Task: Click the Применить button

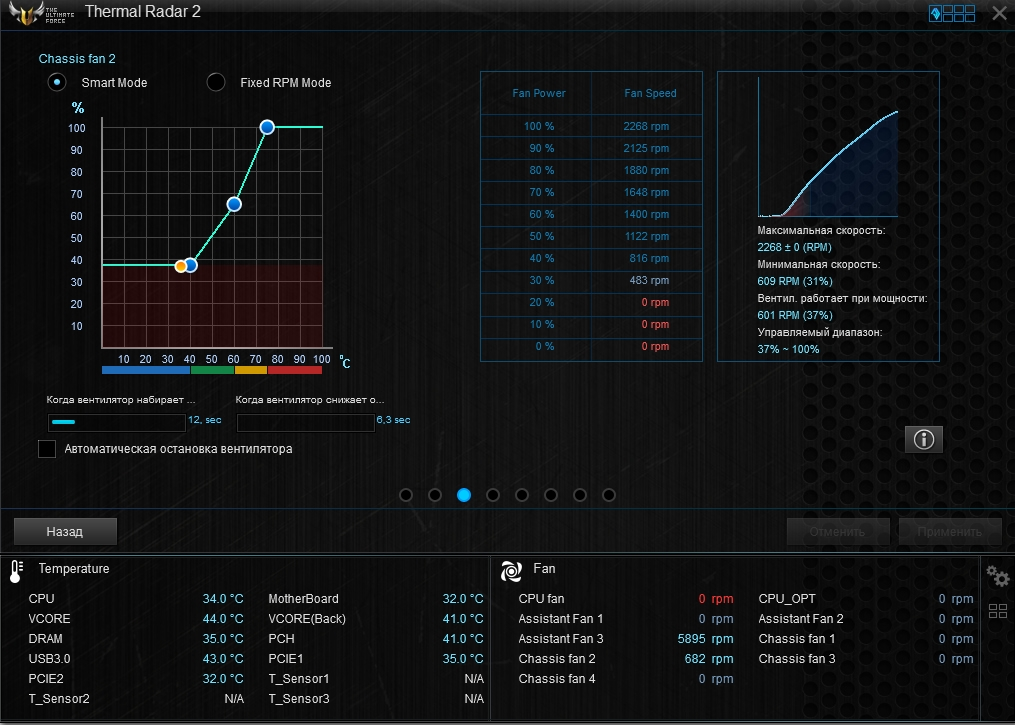Action: pyautogui.click(x=950, y=531)
